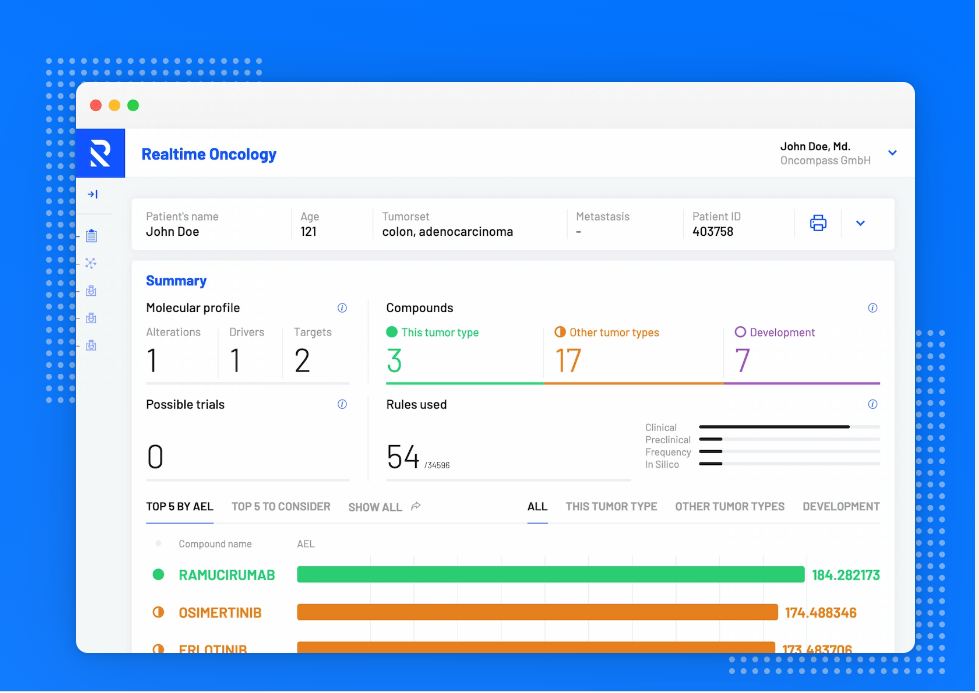Show info for Compounds section
Viewport: 979px width, 693px height.
[x=872, y=308]
